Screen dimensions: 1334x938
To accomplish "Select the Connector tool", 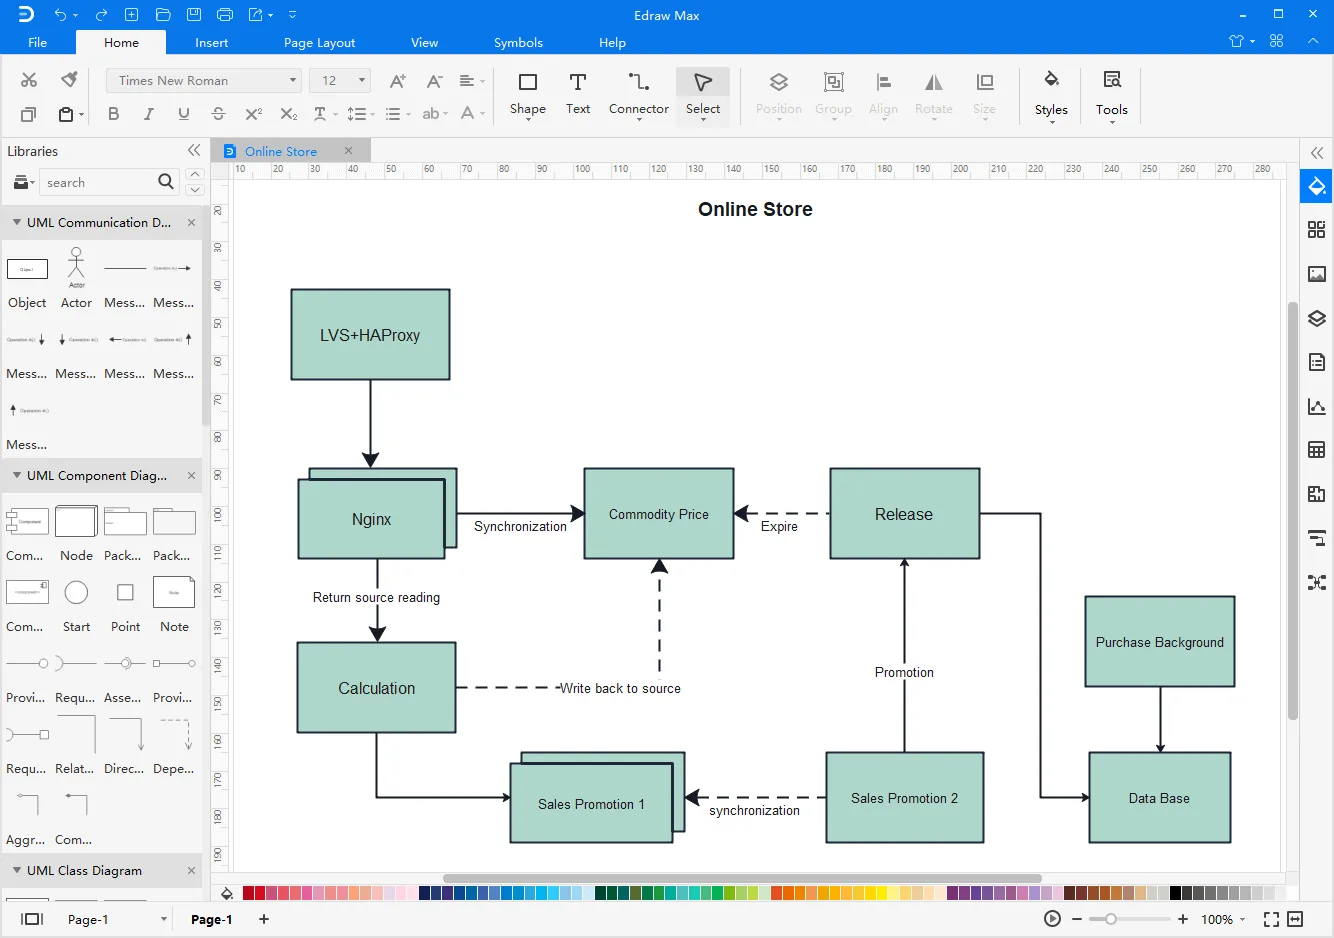I will click(x=639, y=95).
